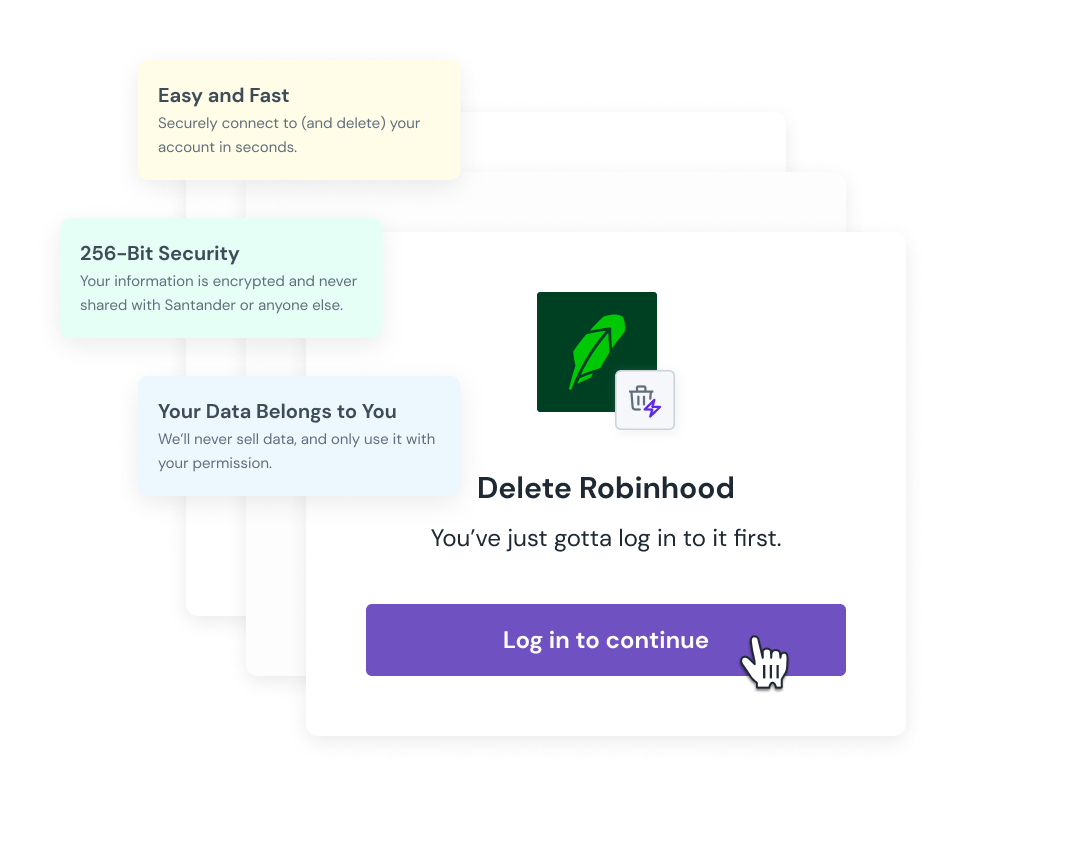Click the 'We'll never sell data' text

pos(296,451)
